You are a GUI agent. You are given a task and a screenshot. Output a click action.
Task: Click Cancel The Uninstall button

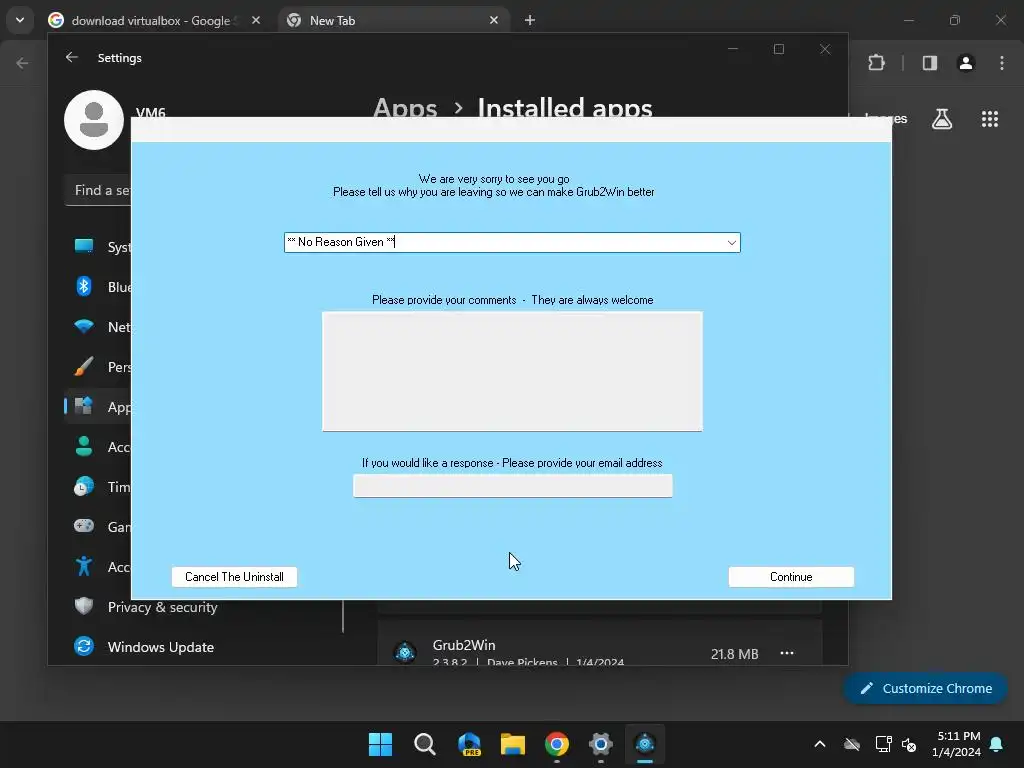pos(234,577)
